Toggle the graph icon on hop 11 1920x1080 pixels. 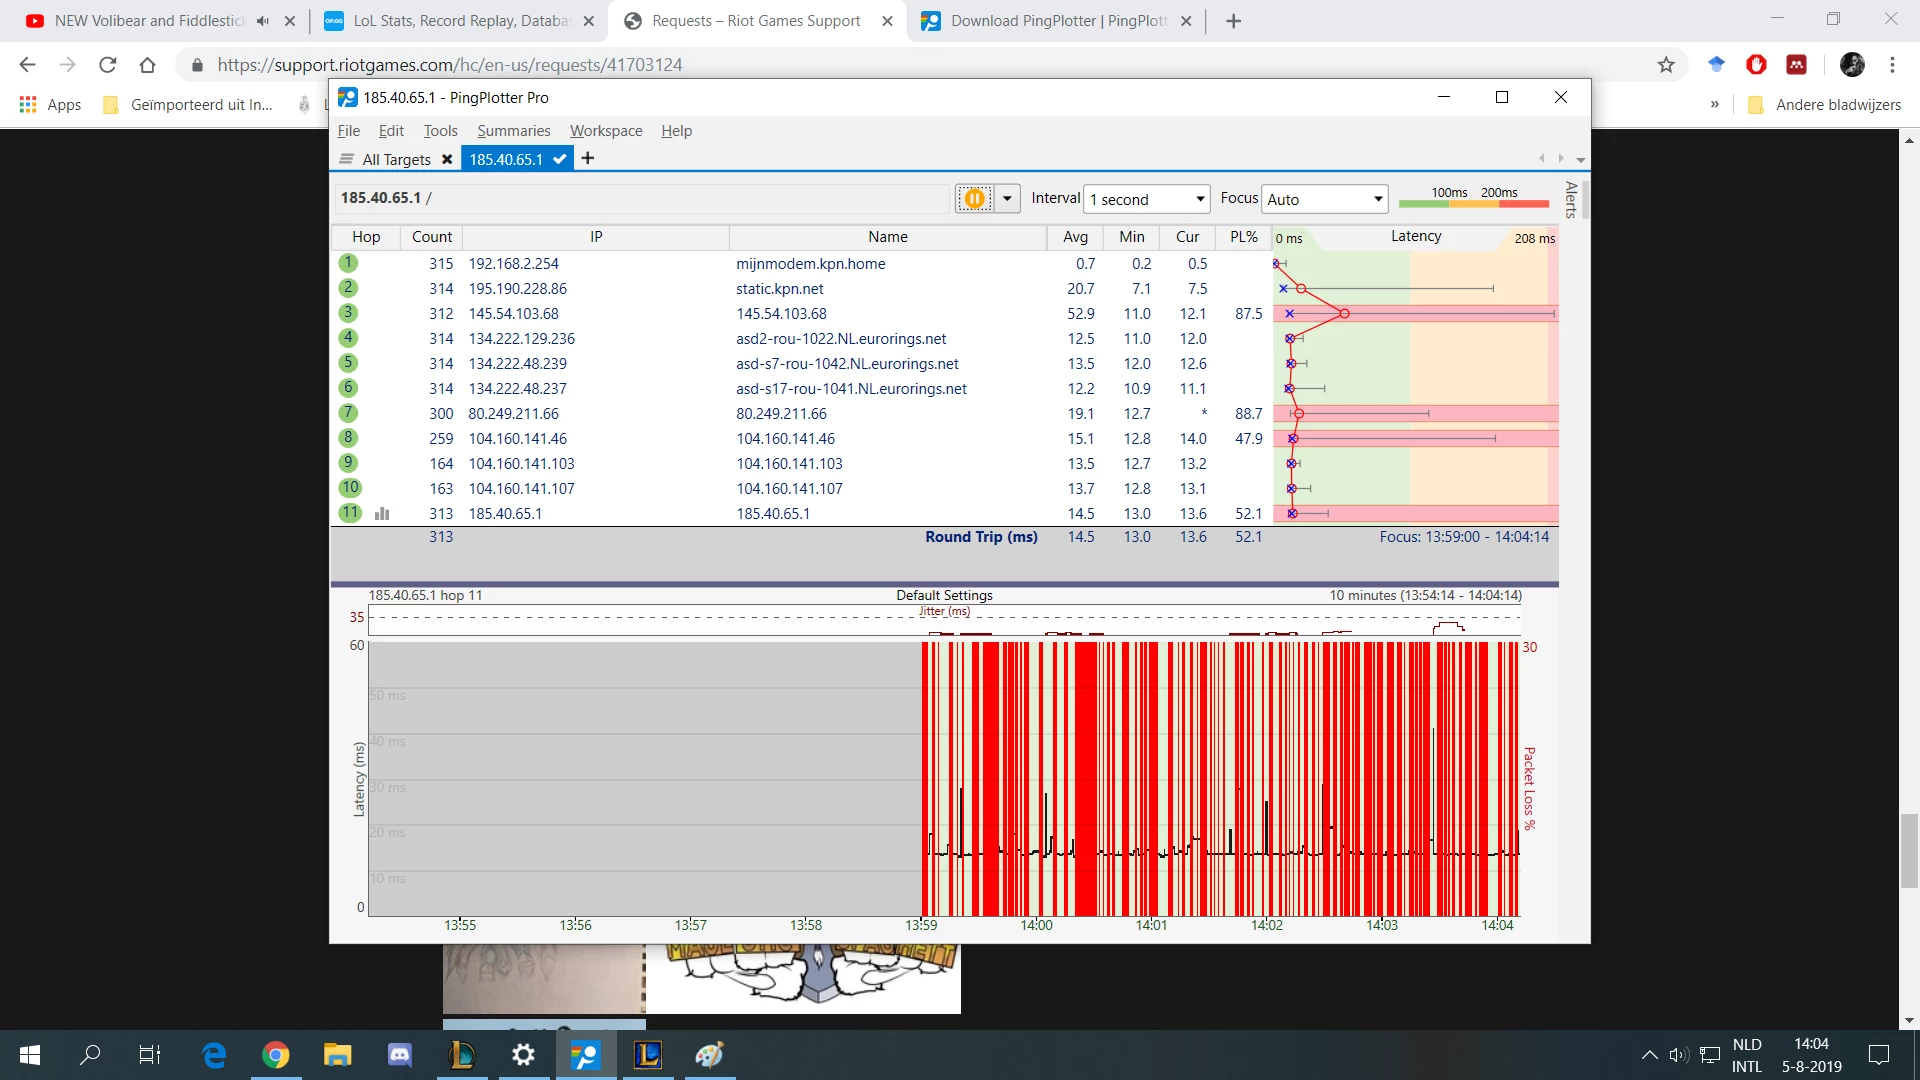382,514
